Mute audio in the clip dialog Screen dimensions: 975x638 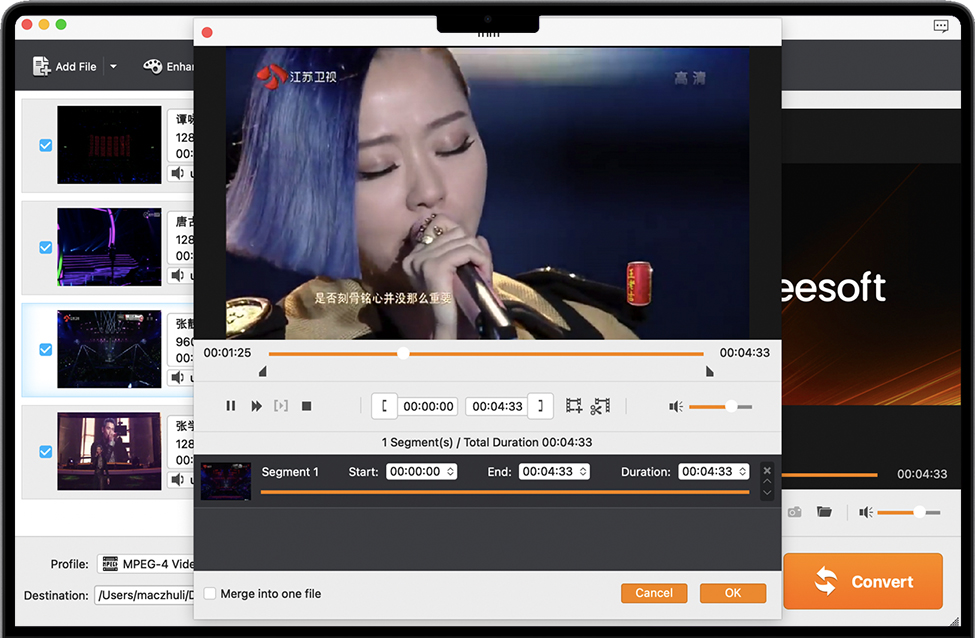click(676, 406)
